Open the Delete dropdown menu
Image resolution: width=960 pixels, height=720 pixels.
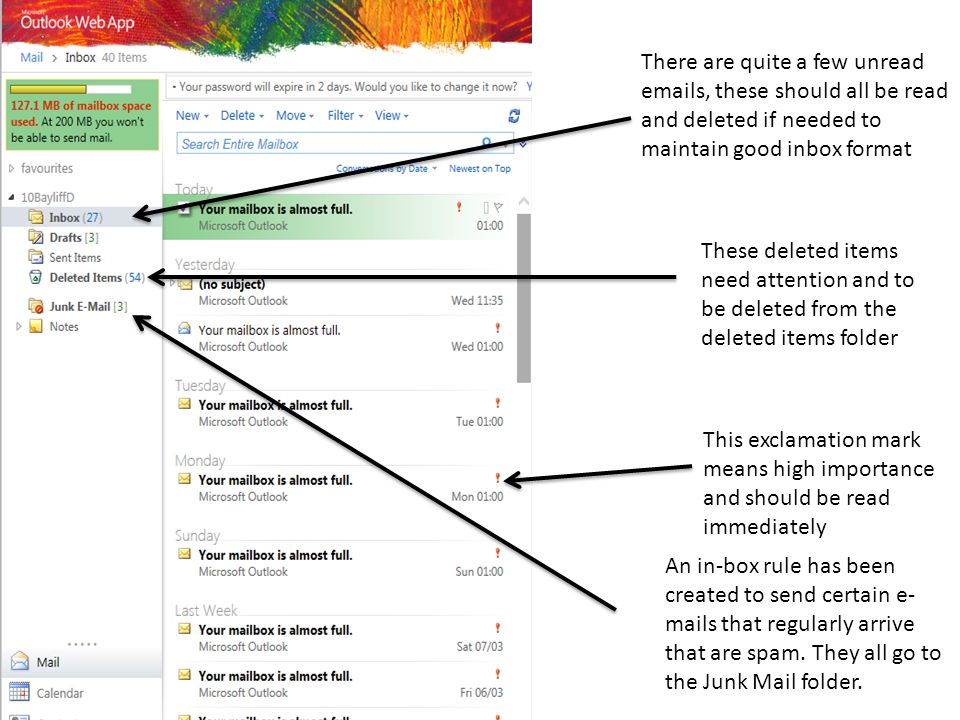pos(242,115)
